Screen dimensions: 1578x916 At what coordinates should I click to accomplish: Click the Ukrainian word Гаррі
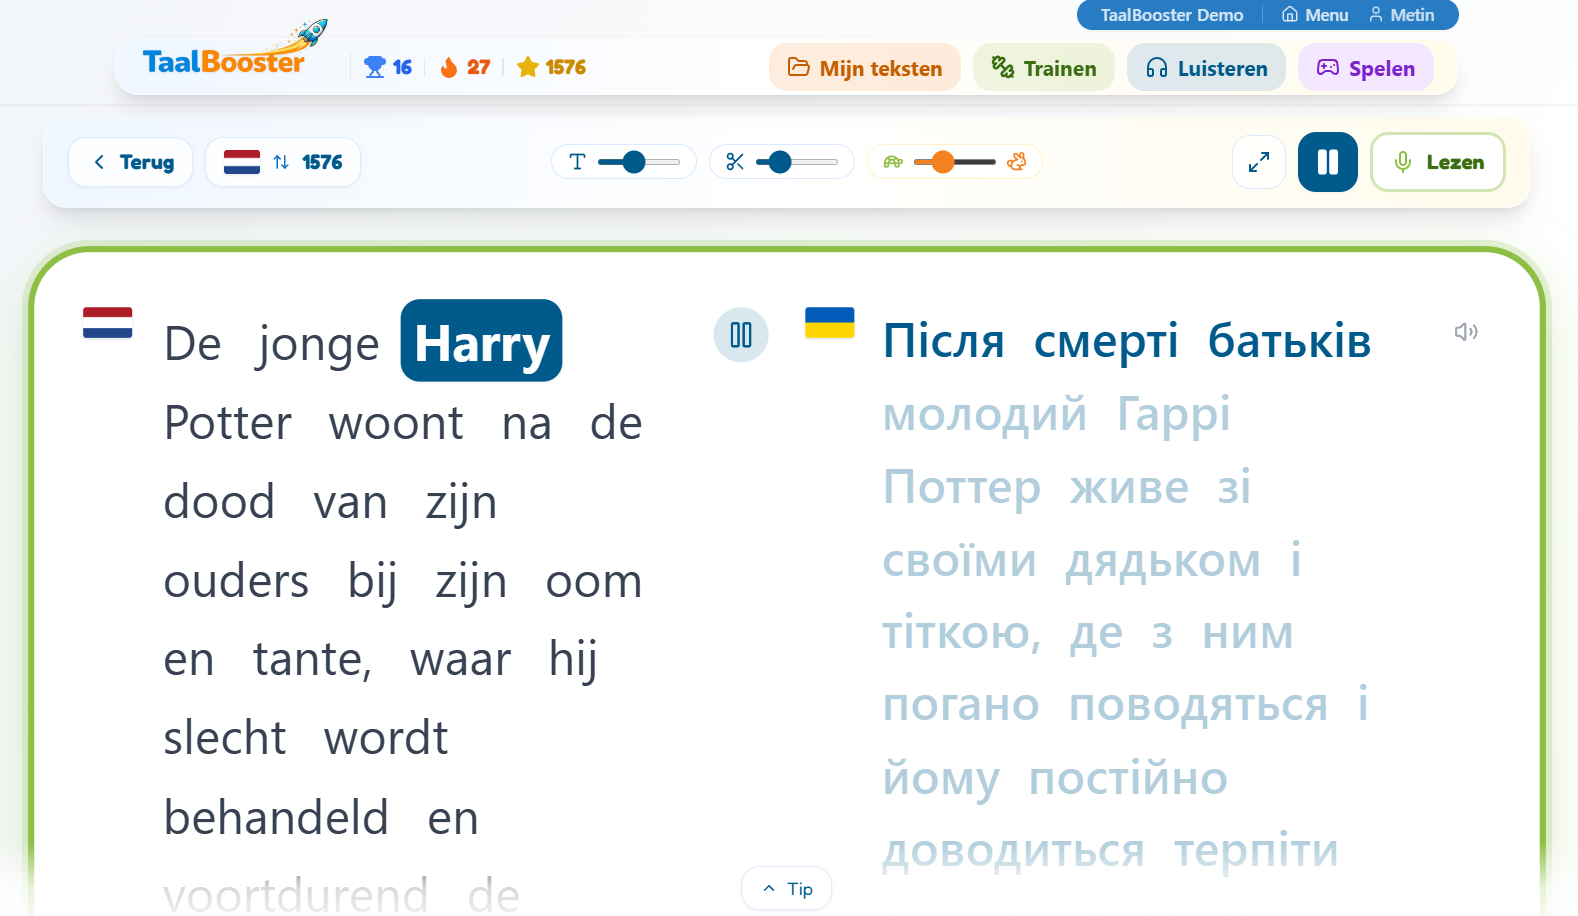coord(1174,415)
